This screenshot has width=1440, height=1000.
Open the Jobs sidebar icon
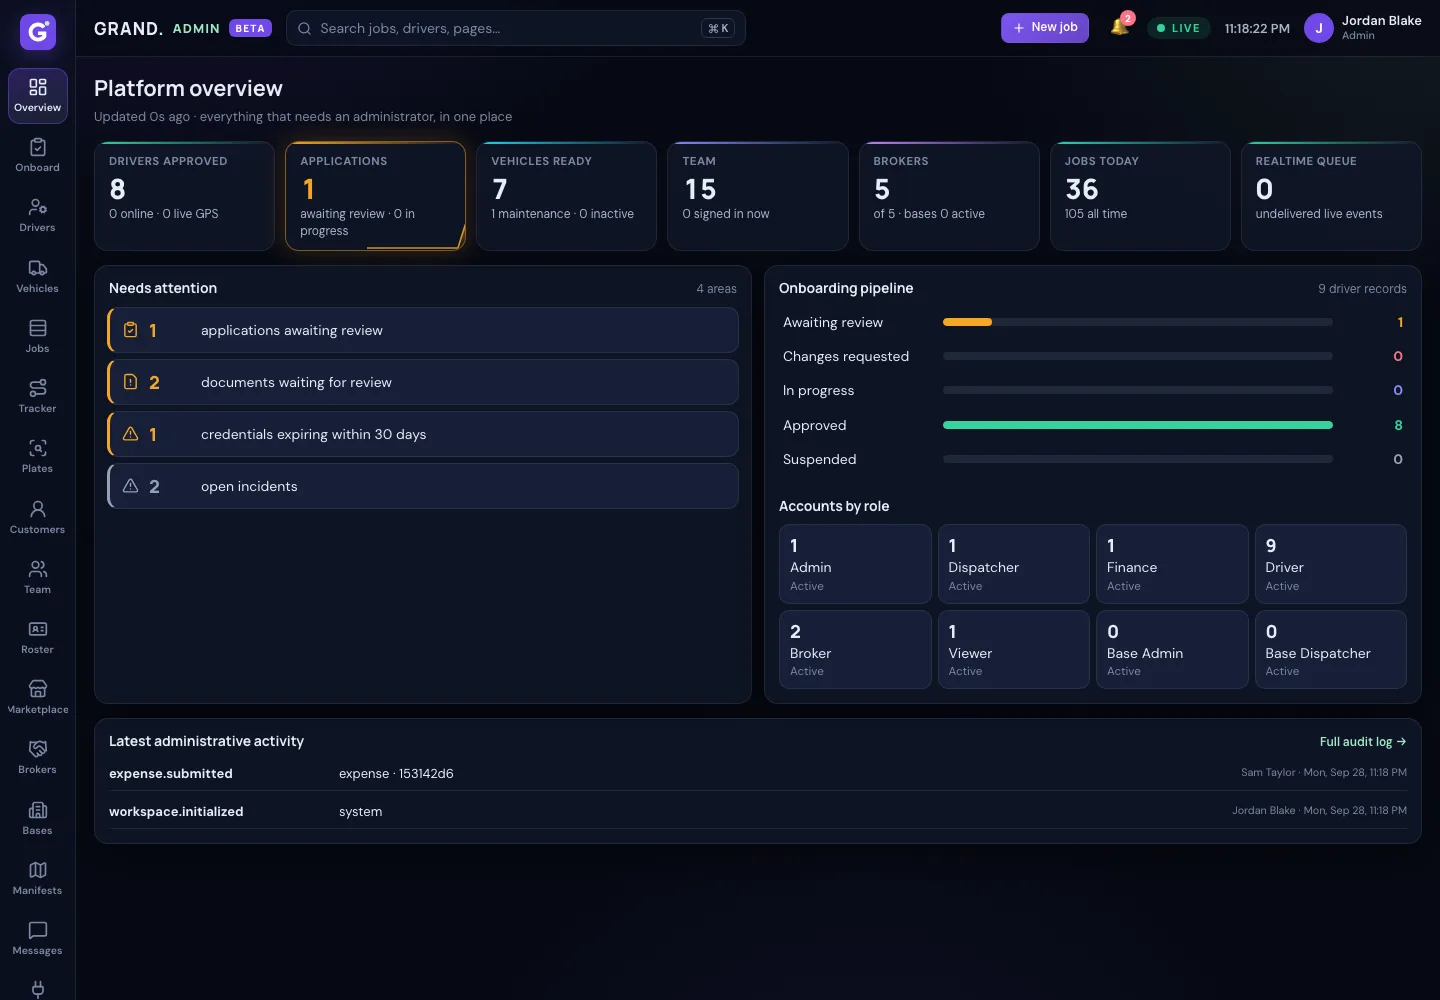click(x=38, y=337)
